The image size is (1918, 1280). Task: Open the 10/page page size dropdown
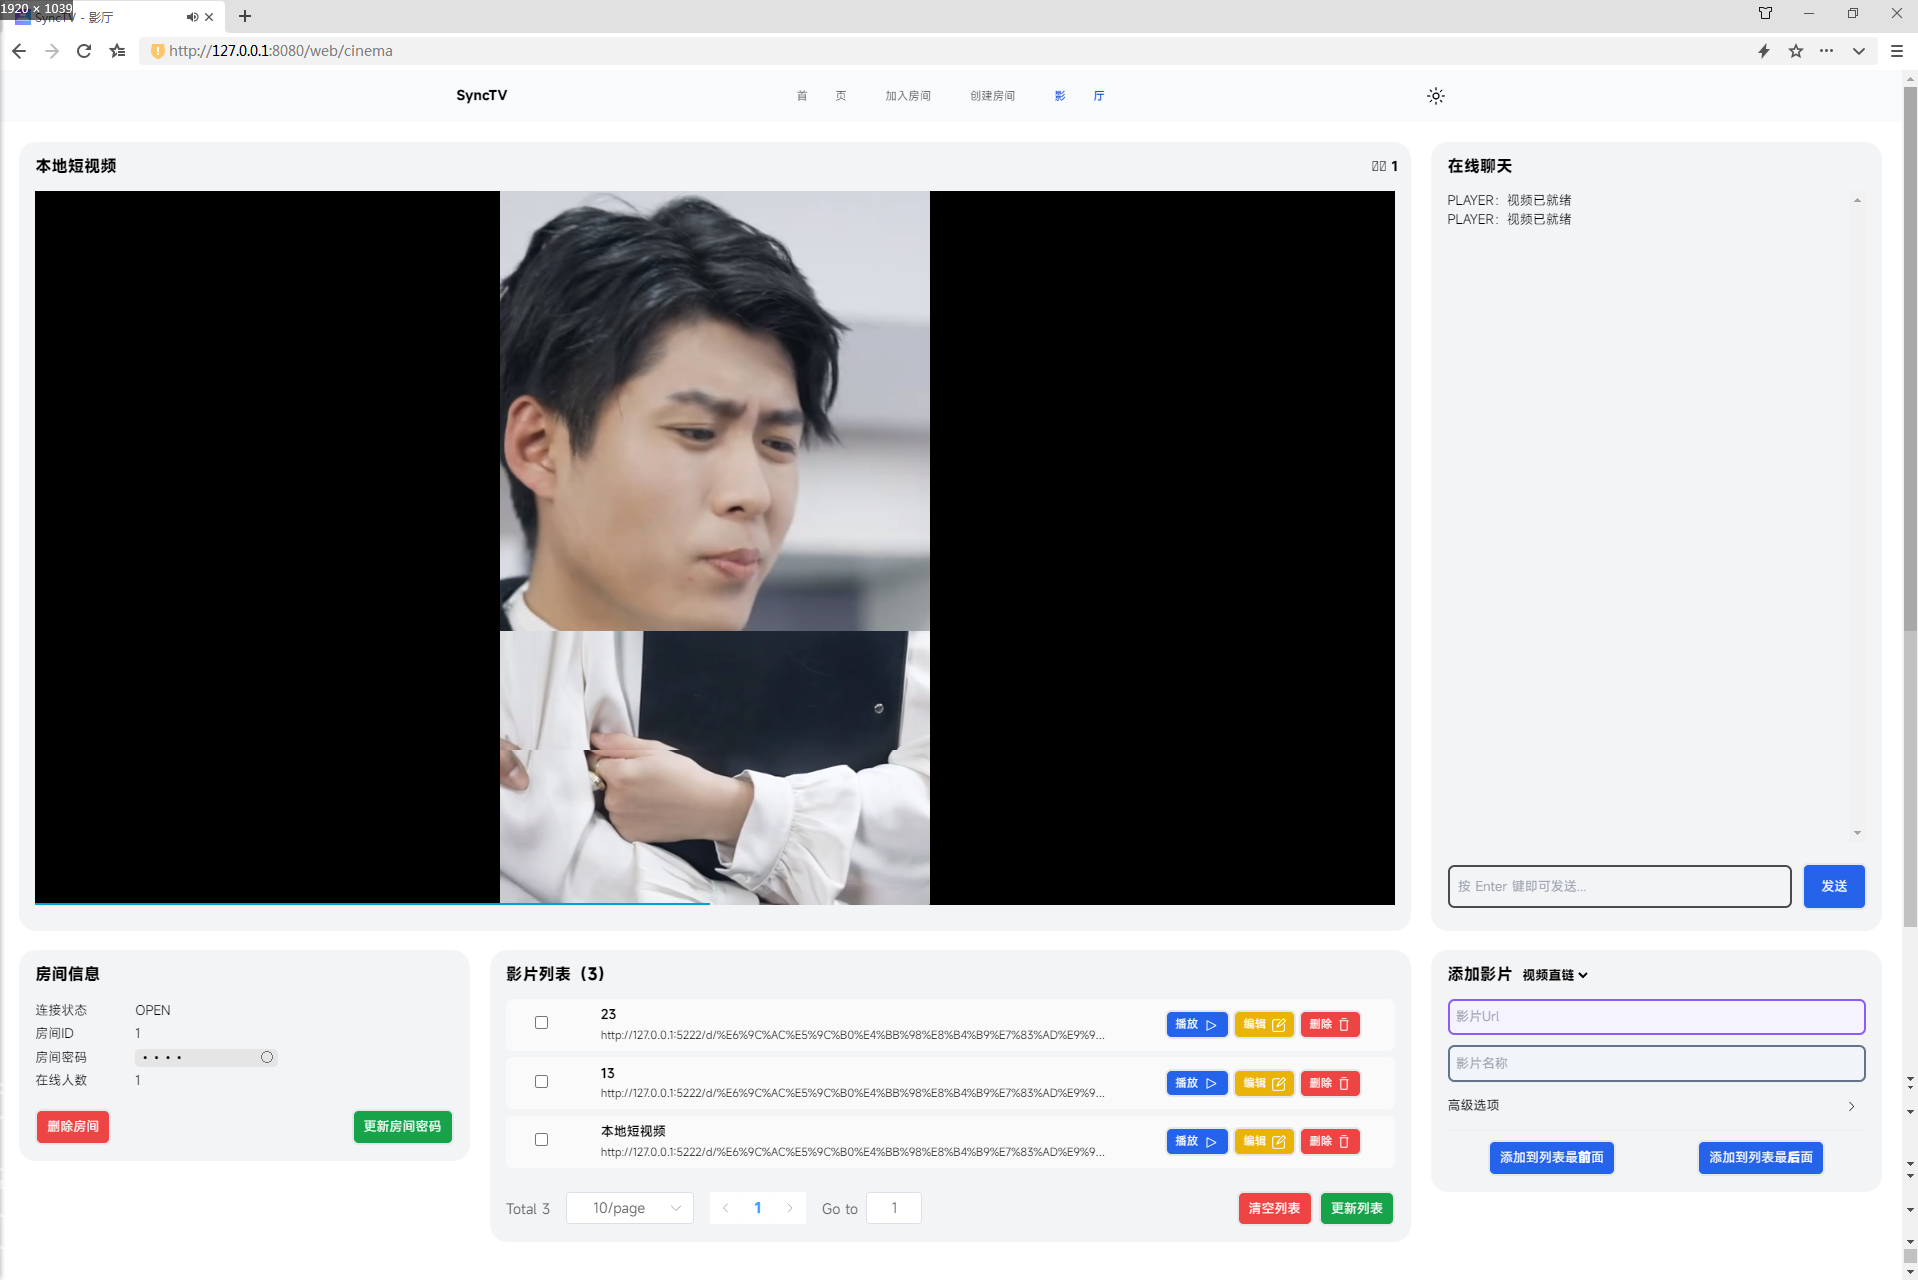(x=630, y=1208)
